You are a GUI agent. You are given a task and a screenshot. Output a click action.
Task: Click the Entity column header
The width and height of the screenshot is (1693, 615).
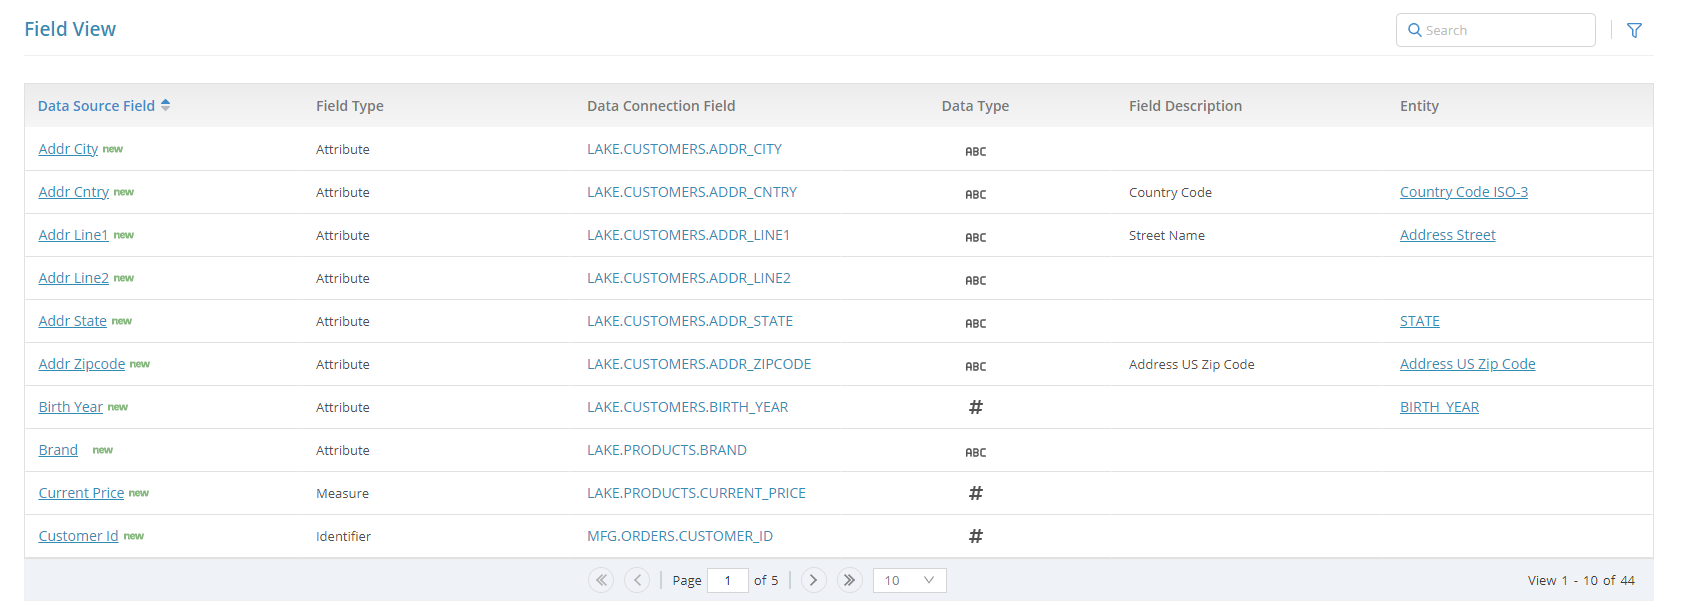pyautogui.click(x=1419, y=106)
